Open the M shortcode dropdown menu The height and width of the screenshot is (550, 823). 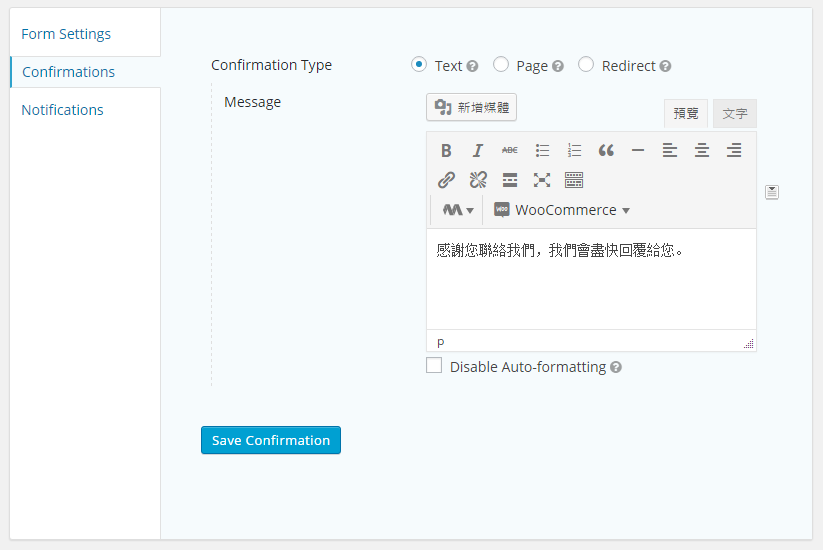458,210
